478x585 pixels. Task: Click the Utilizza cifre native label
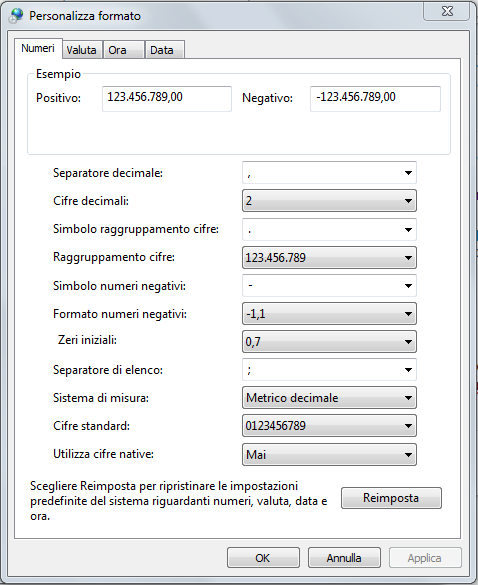pyautogui.click(x=103, y=454)
